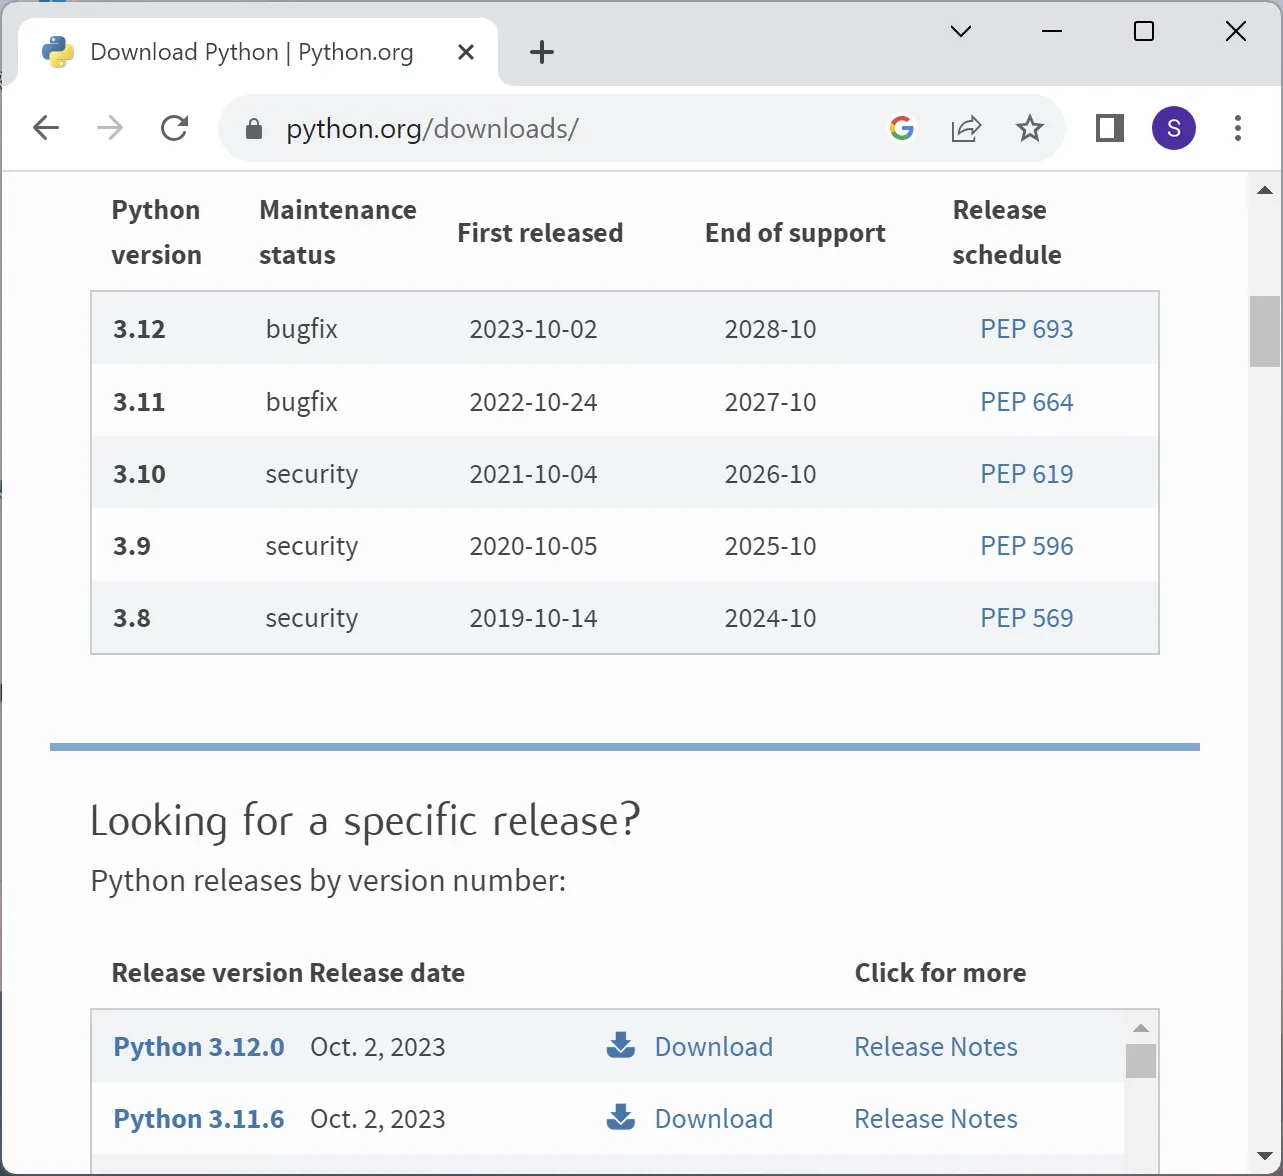
Task: Reload the page with the refresh icon
Action: [x=175, y=128]
